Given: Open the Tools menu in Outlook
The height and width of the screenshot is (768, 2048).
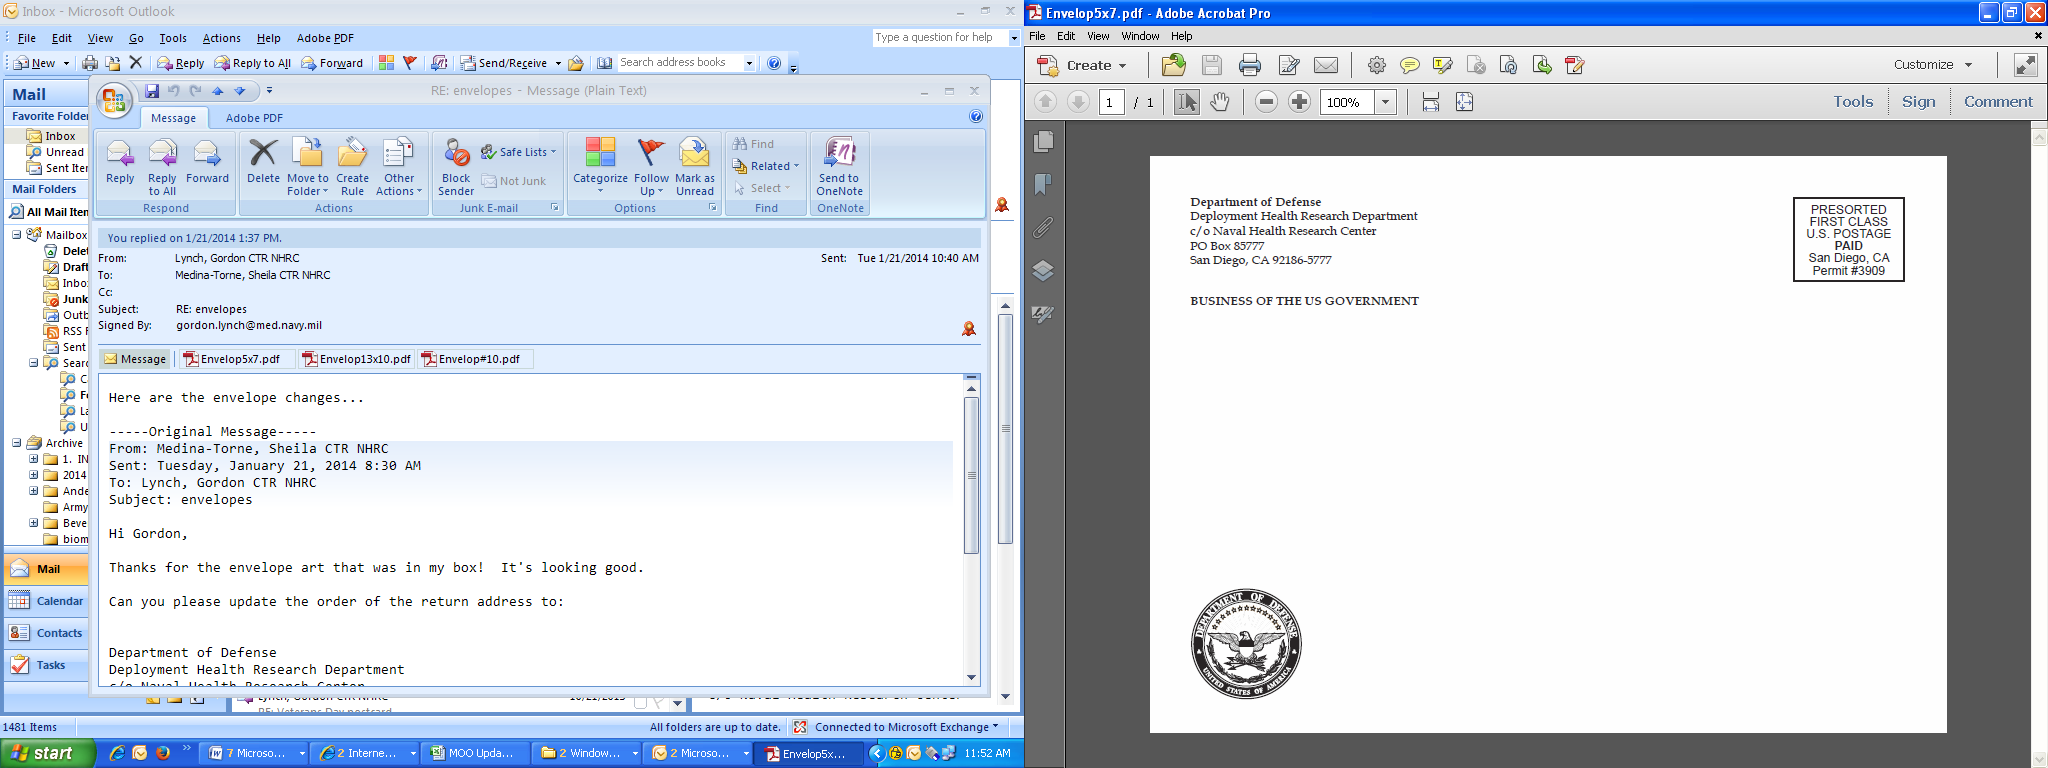Looking at the screenshot, I should pos(173,38).
